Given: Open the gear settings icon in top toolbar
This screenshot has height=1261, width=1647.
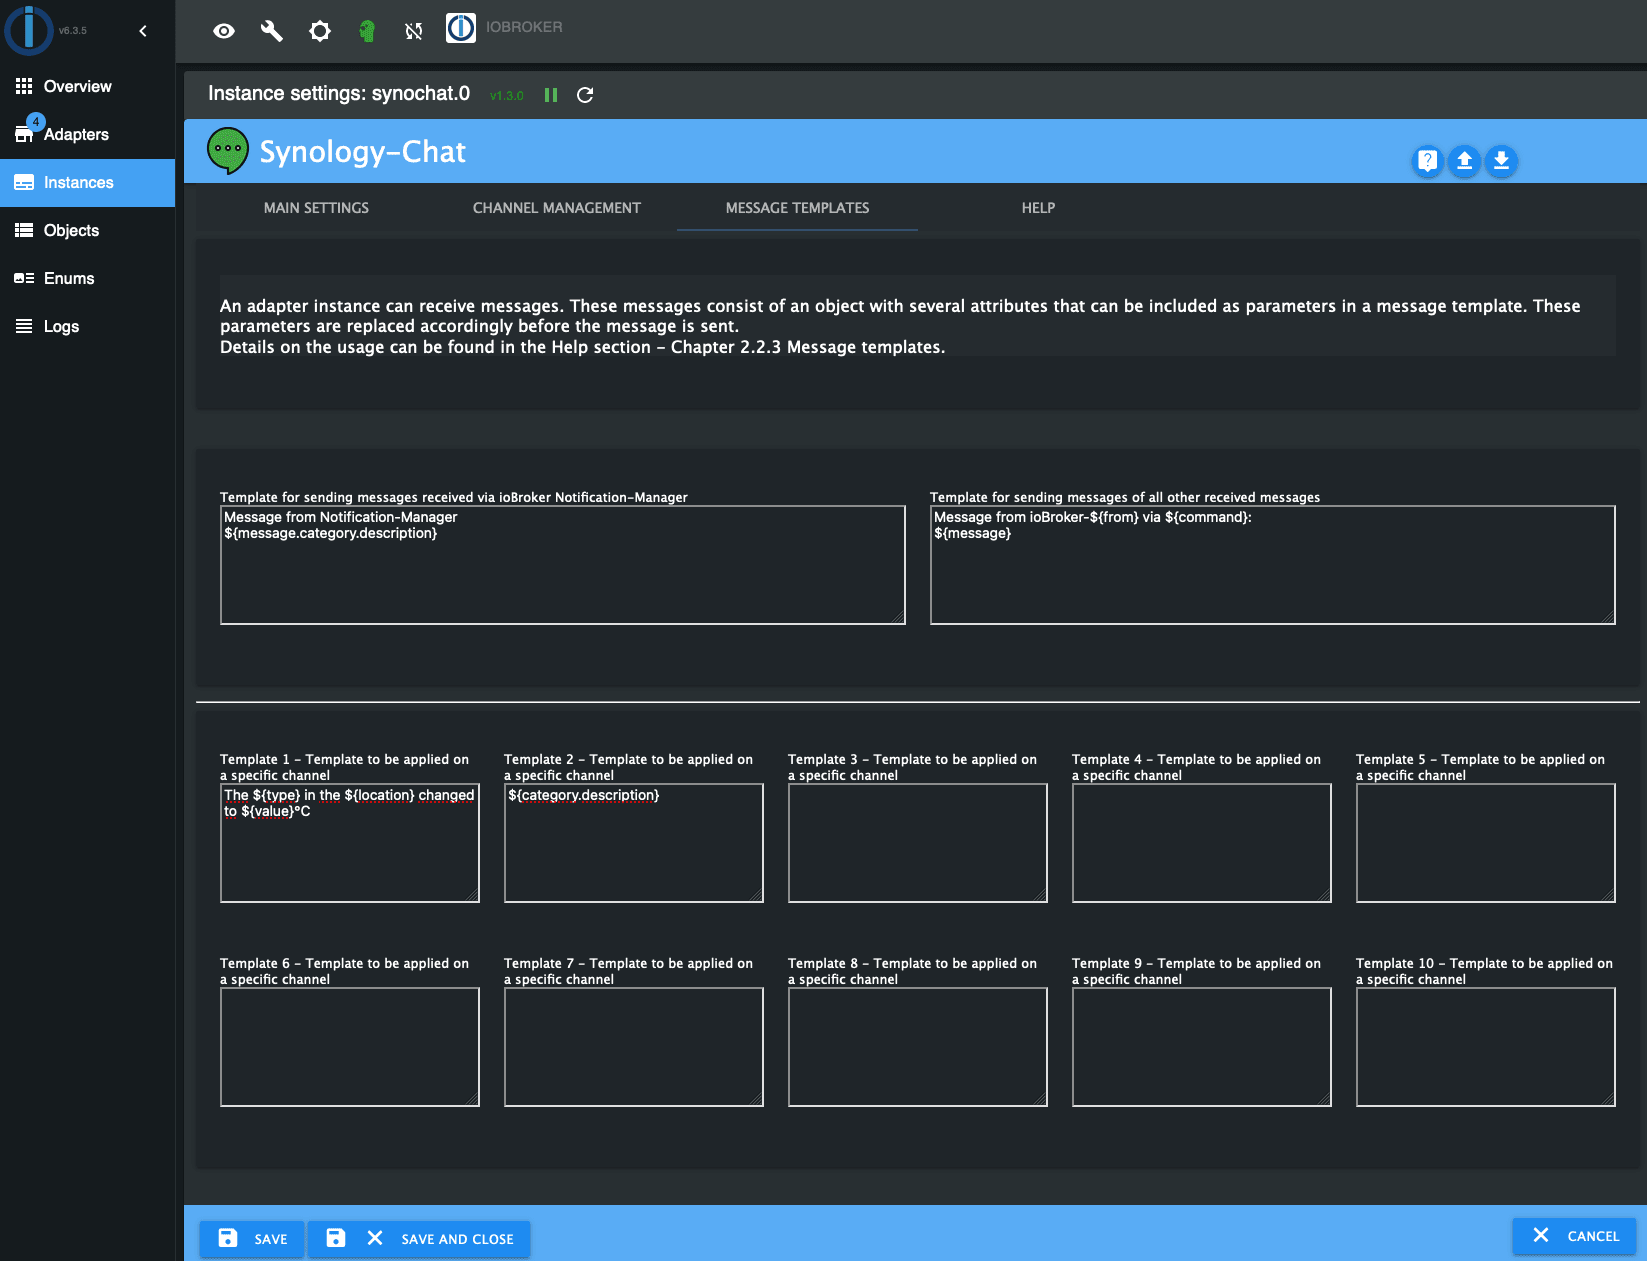Looking at the screenshot, I should tap(319, 31).
